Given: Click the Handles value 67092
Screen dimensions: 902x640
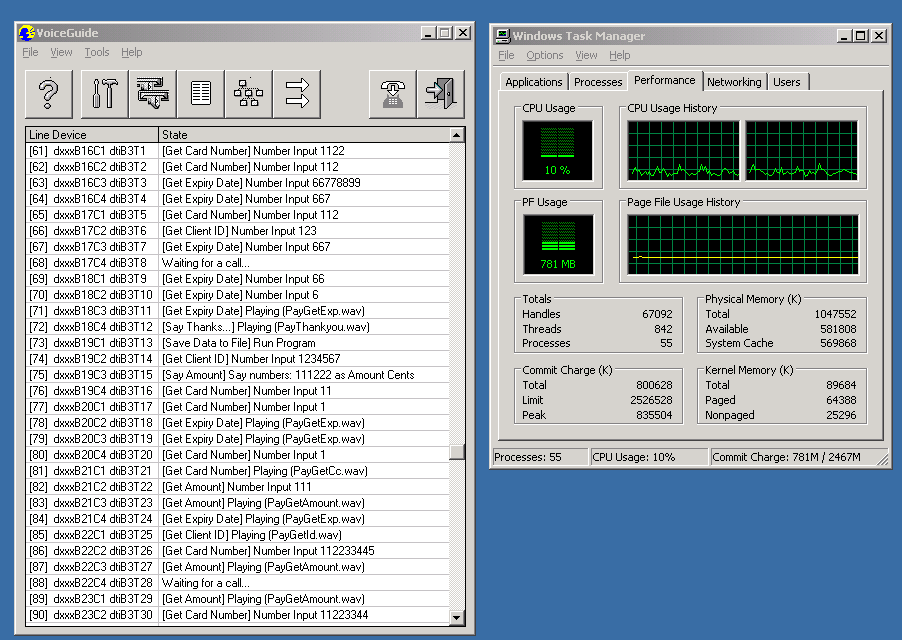Looking at the screenshot, I should (657, 314).
